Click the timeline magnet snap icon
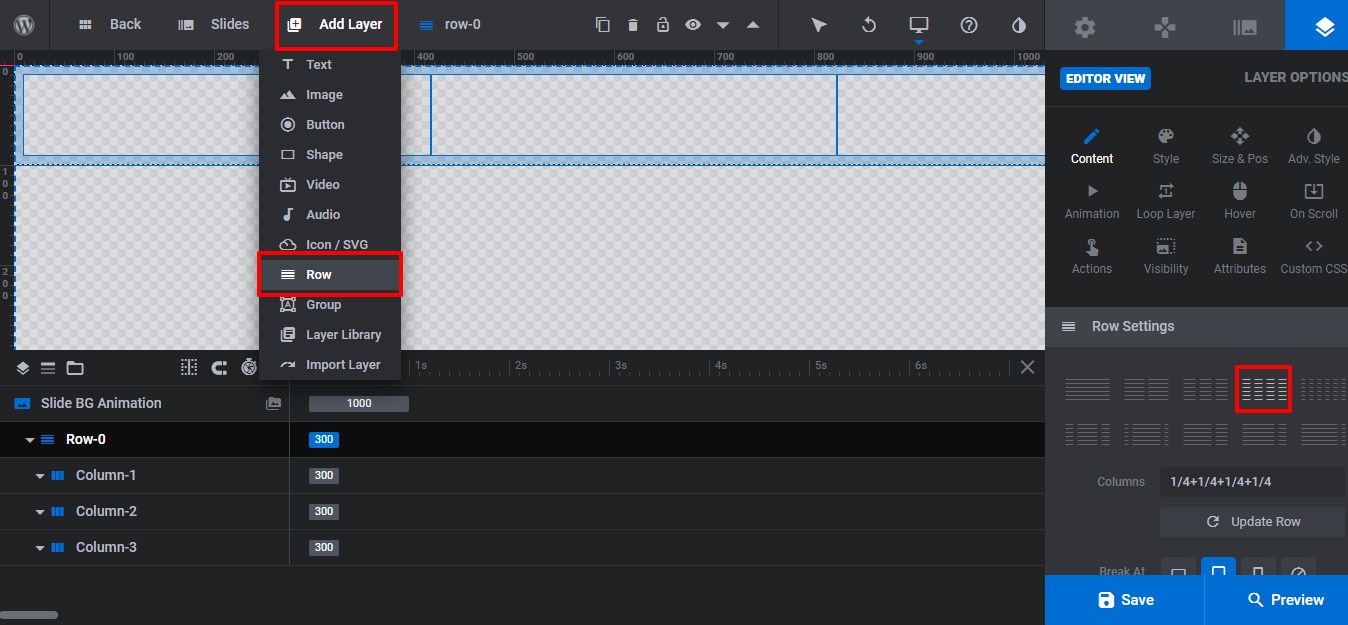This screenshot has width=1348, height=625. (219, 368)
